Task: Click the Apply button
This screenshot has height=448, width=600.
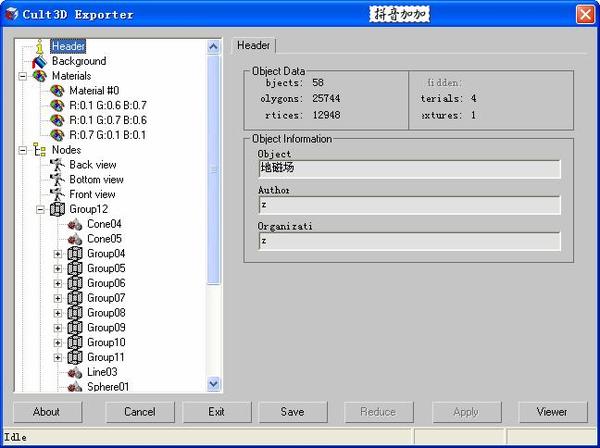Action: click(466, 412)
